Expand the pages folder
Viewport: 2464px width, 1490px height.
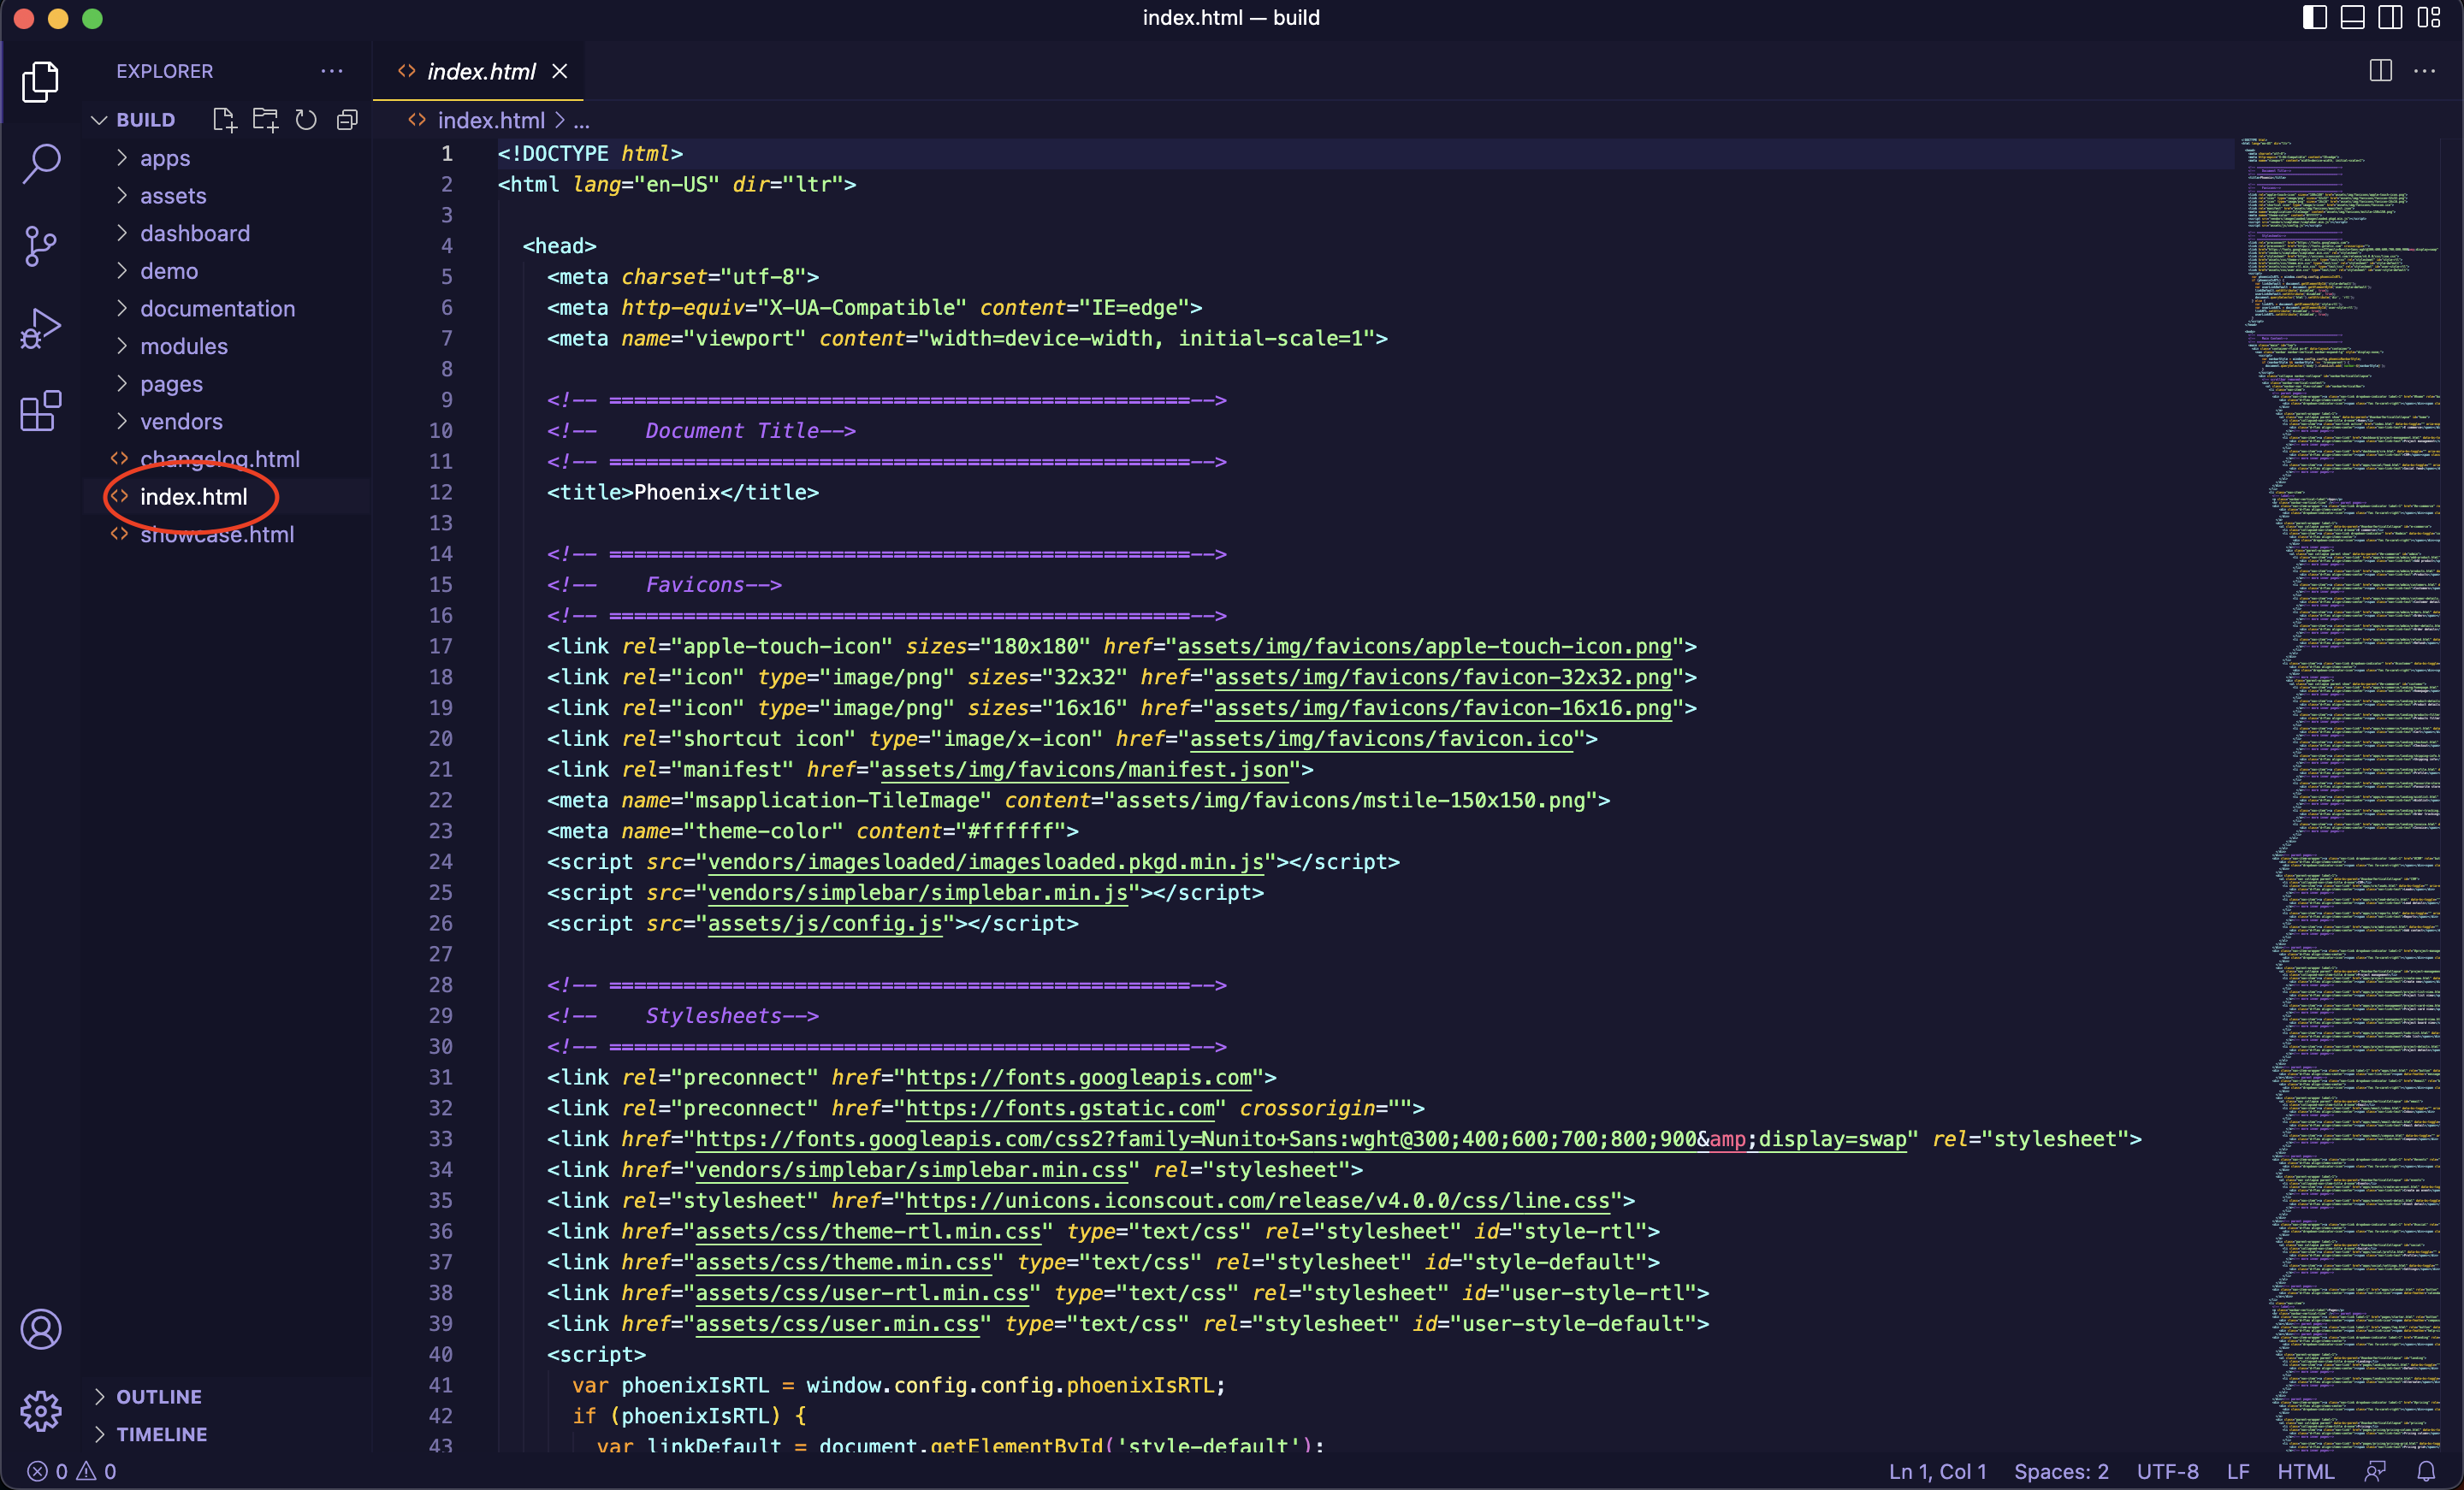point(228,384)
